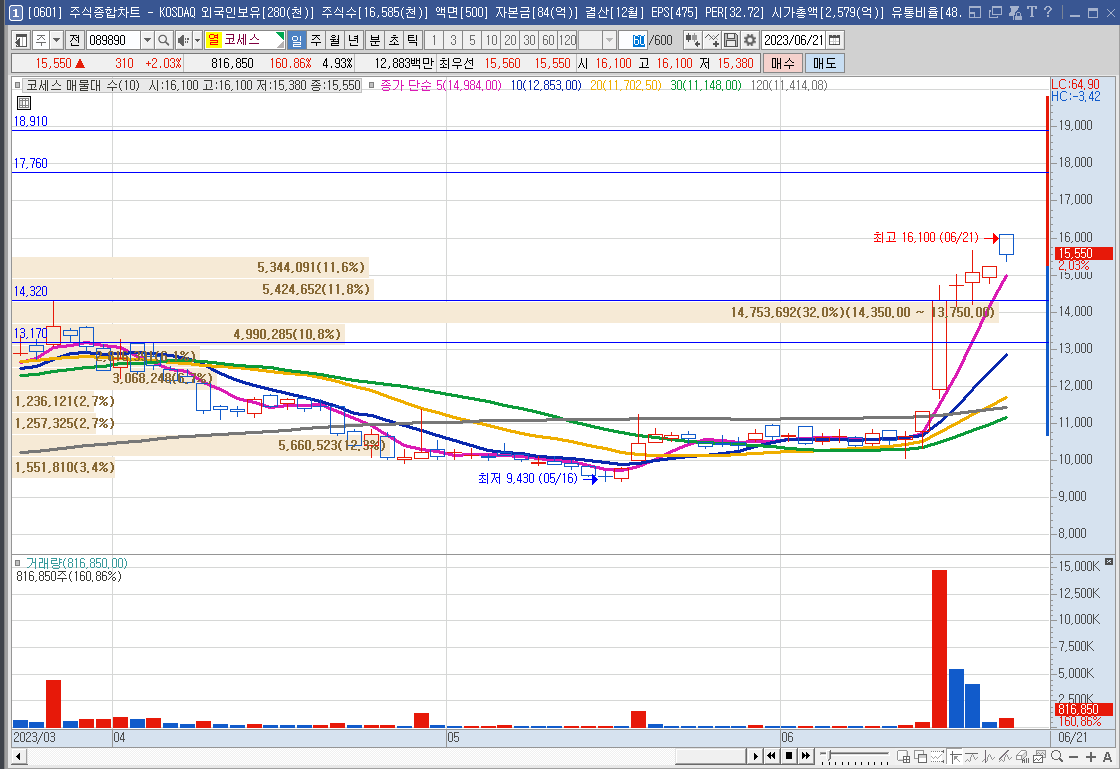The width and height of the screenshot is (1120, 769).
Task: Click the play replay button at bottom
Action: tap(755, 756)
